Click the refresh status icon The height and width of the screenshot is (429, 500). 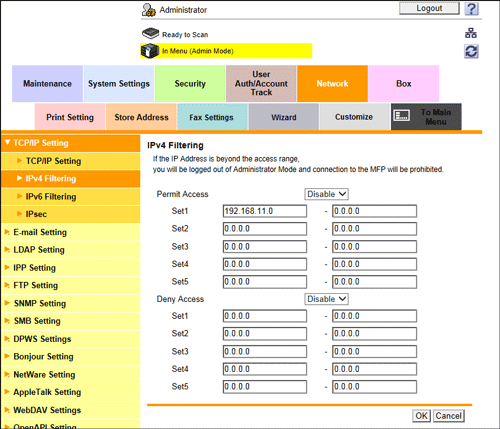pyautogui.click(x=471, y=52)
